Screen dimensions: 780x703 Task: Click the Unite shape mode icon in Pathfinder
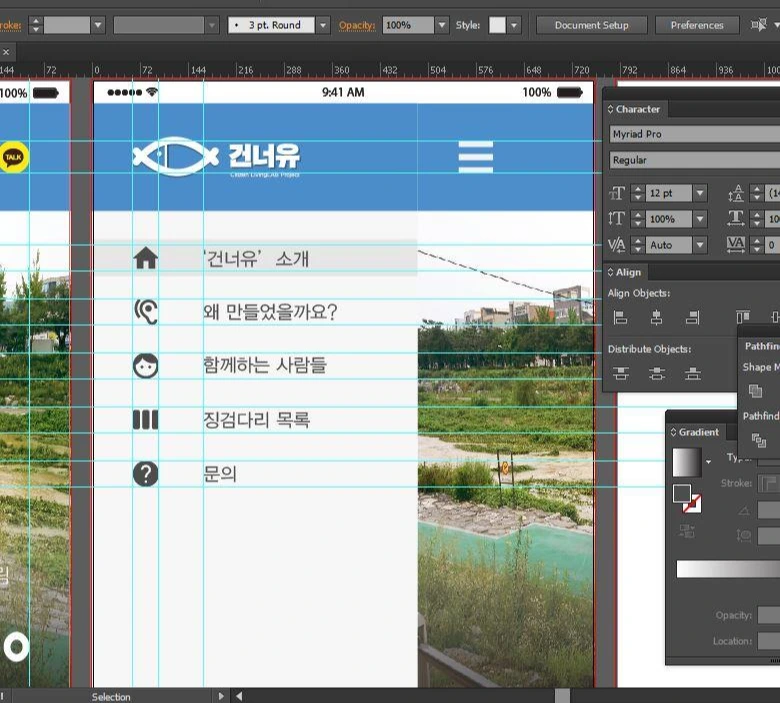click(755, 391)
